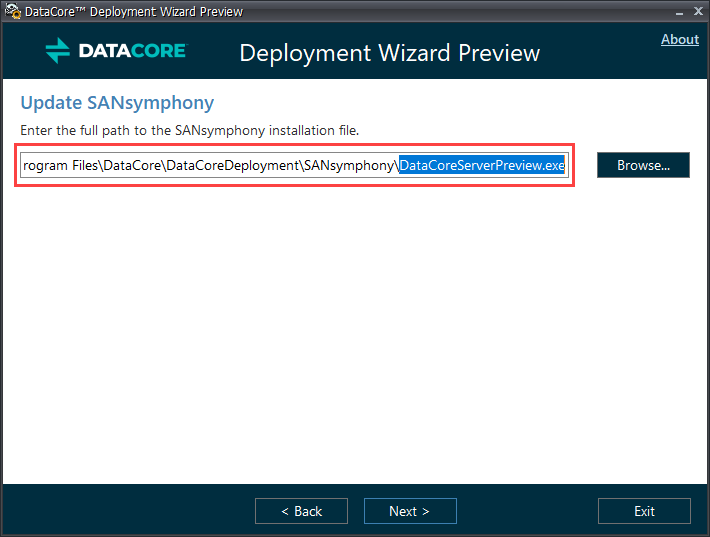
Task: Click the 'Update SANsymphony' heading
Action: pyautogui.click(x=117, y=103)
